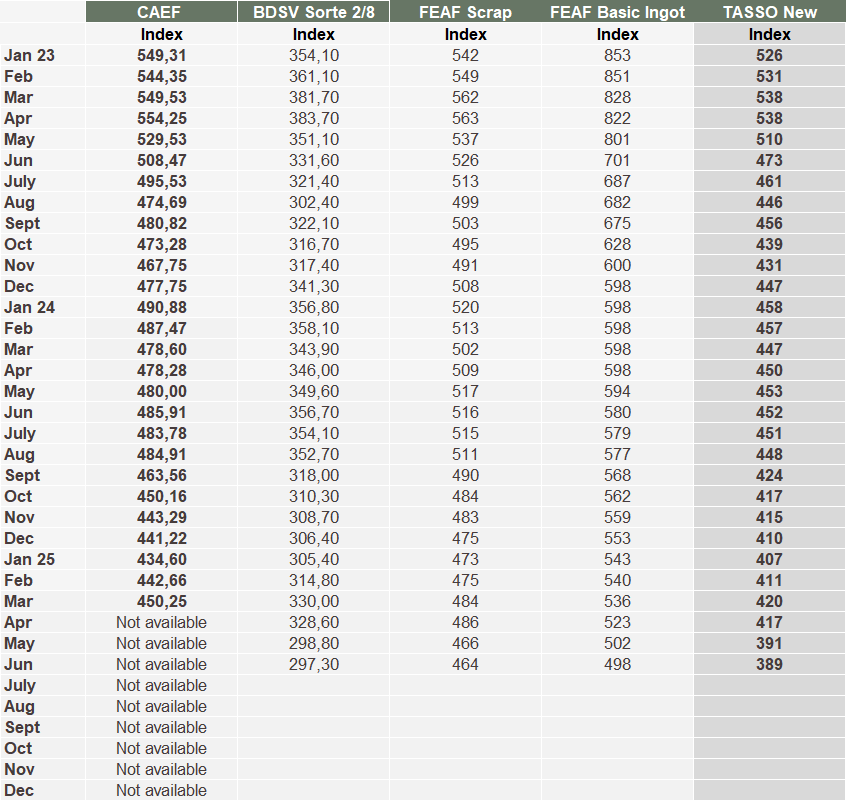The height and width of the screenshot is (800, 846).
Task: Select CAEF cell 554,25
Action: pos(161,119)
